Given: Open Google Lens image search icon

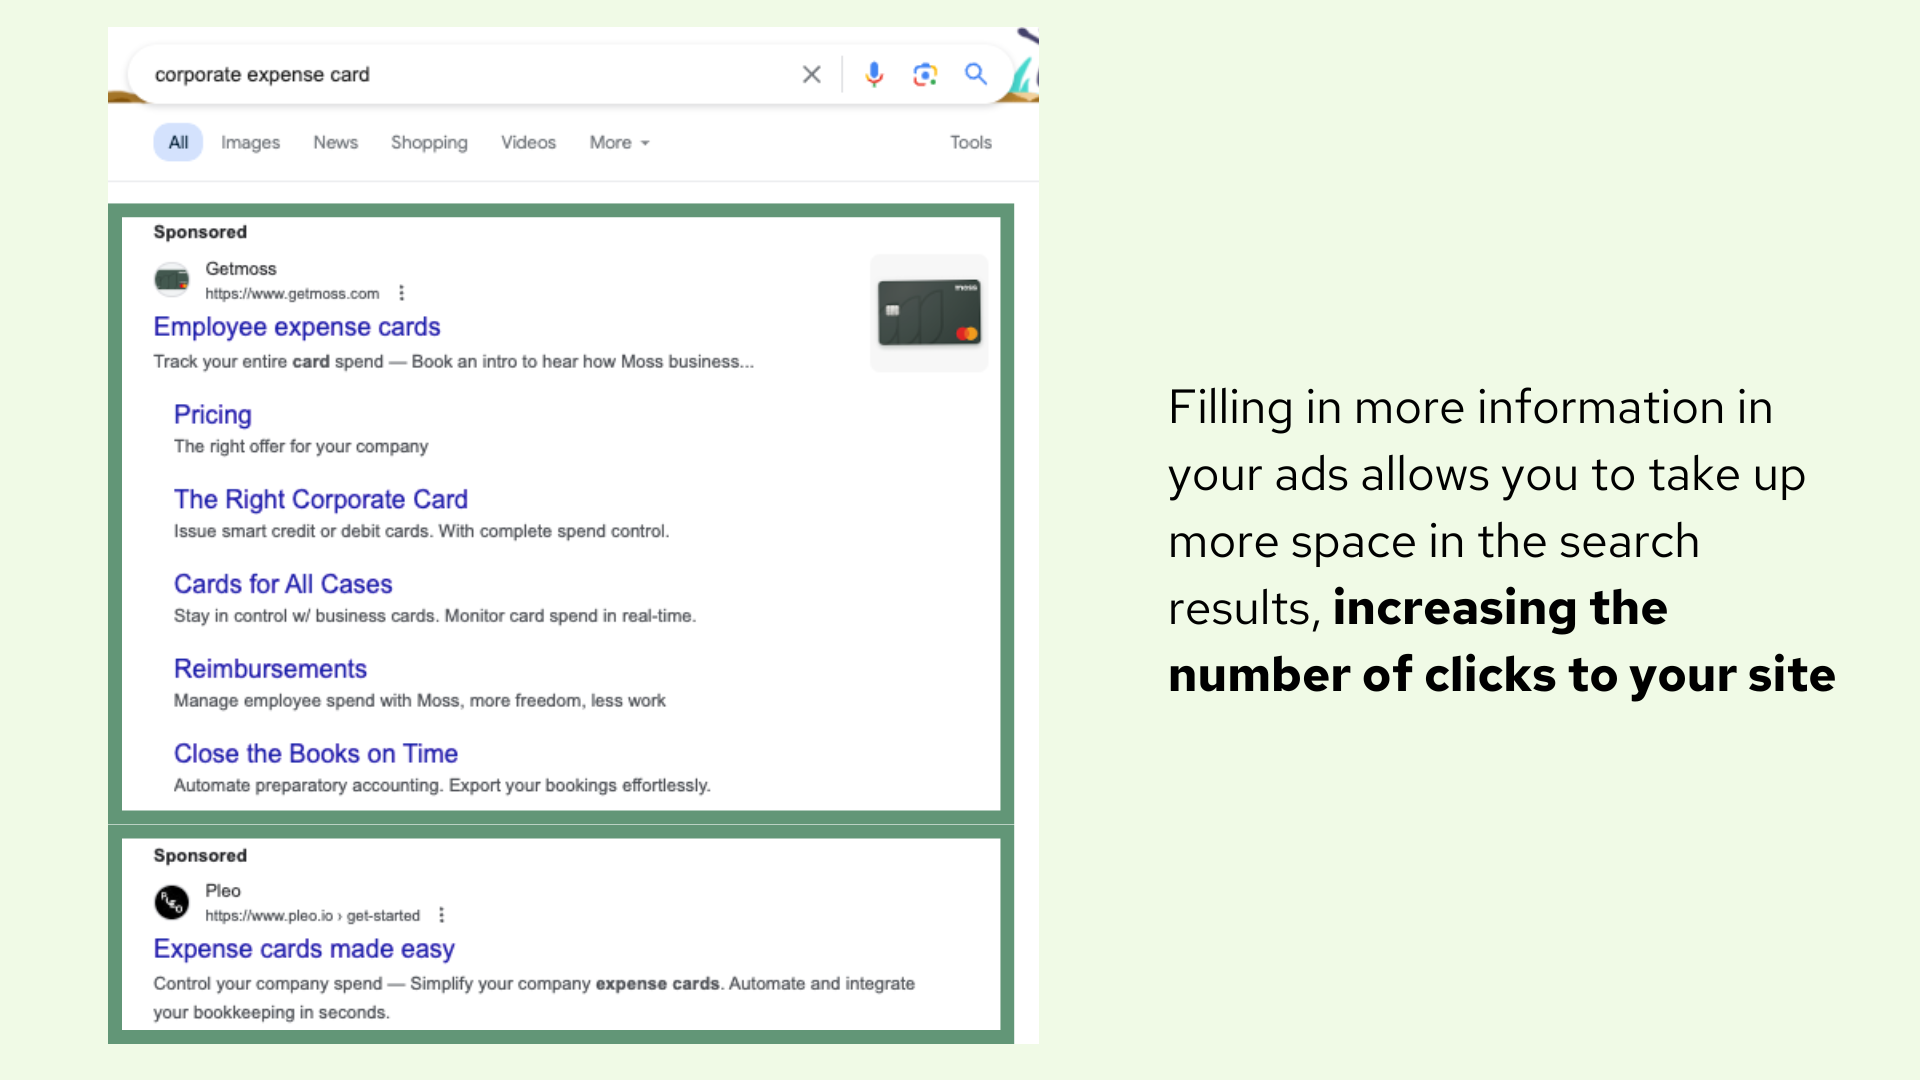Looking at the screenshot, I should [x=925, y=74].
